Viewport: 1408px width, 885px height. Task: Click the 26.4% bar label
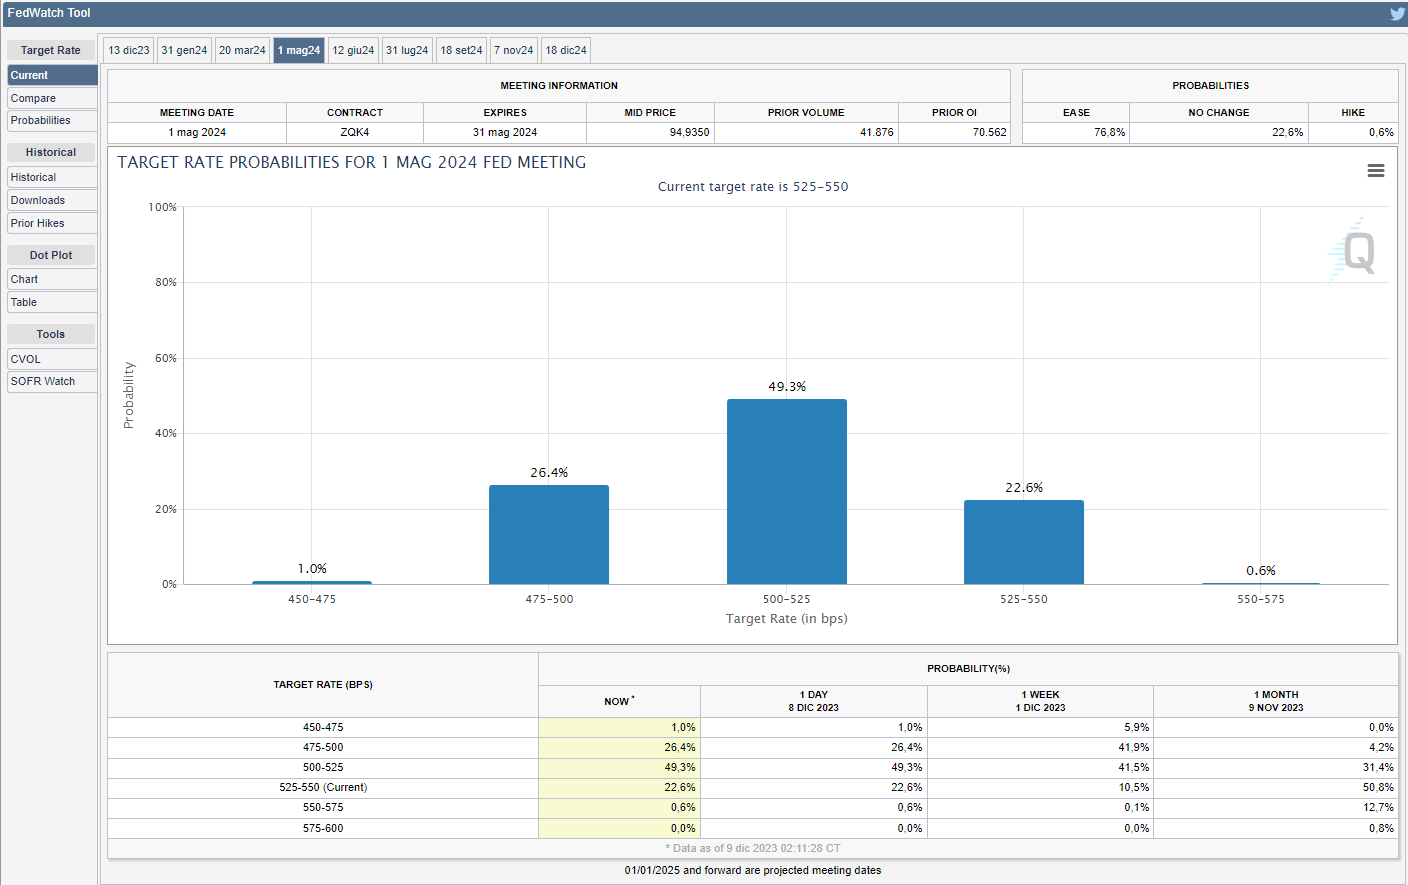click(549, 472)
